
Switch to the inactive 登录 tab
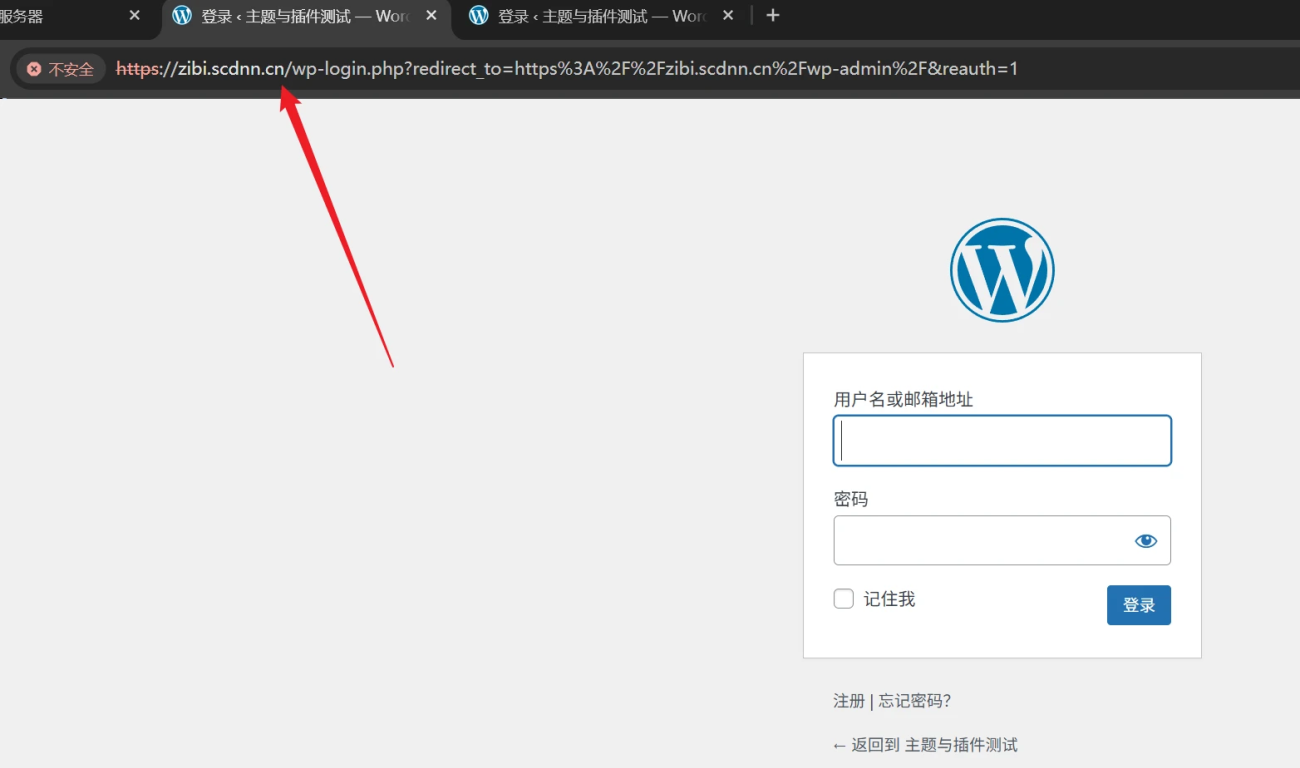point(602,16)
